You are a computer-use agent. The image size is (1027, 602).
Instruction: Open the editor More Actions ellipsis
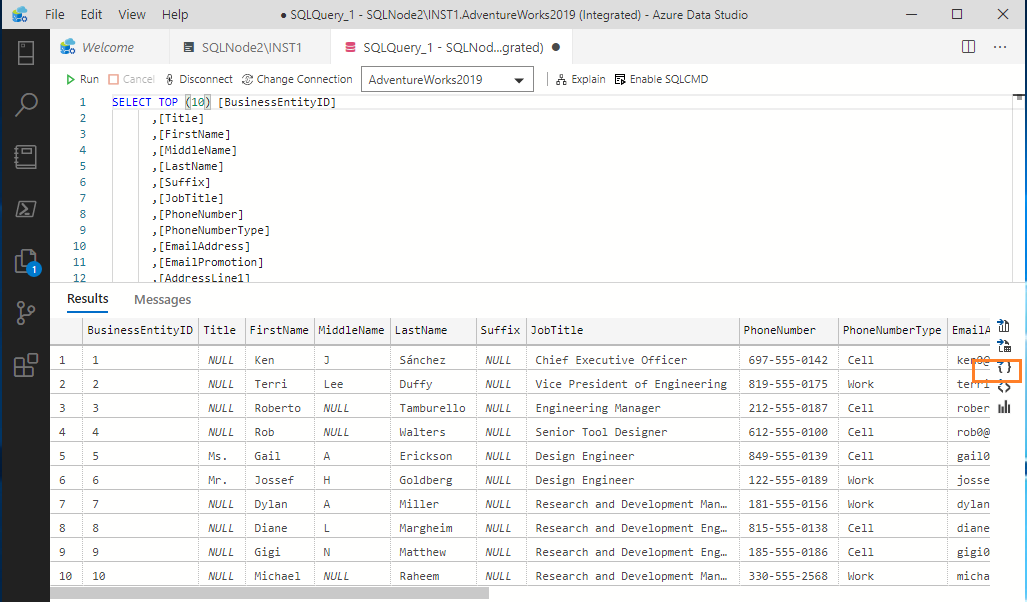pos(1000,47)
